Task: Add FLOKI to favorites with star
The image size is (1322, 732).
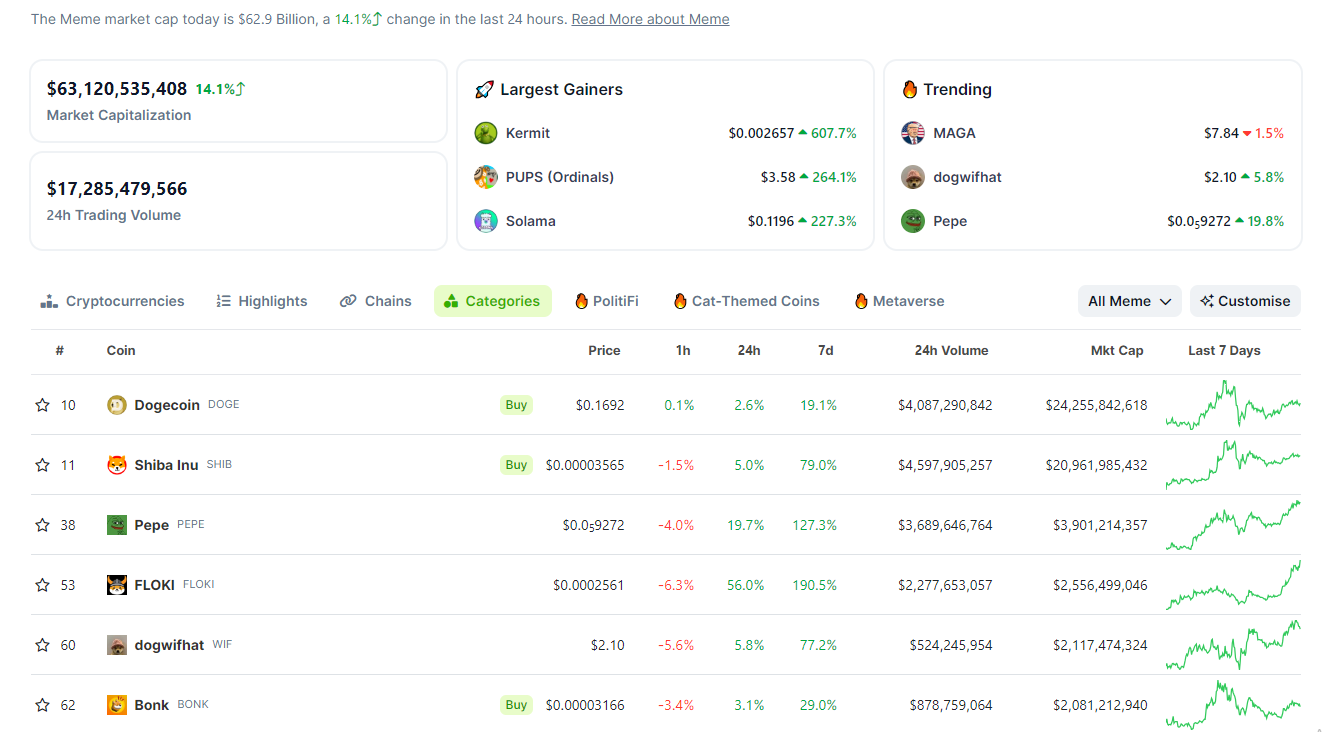Action: coord(42,585)
